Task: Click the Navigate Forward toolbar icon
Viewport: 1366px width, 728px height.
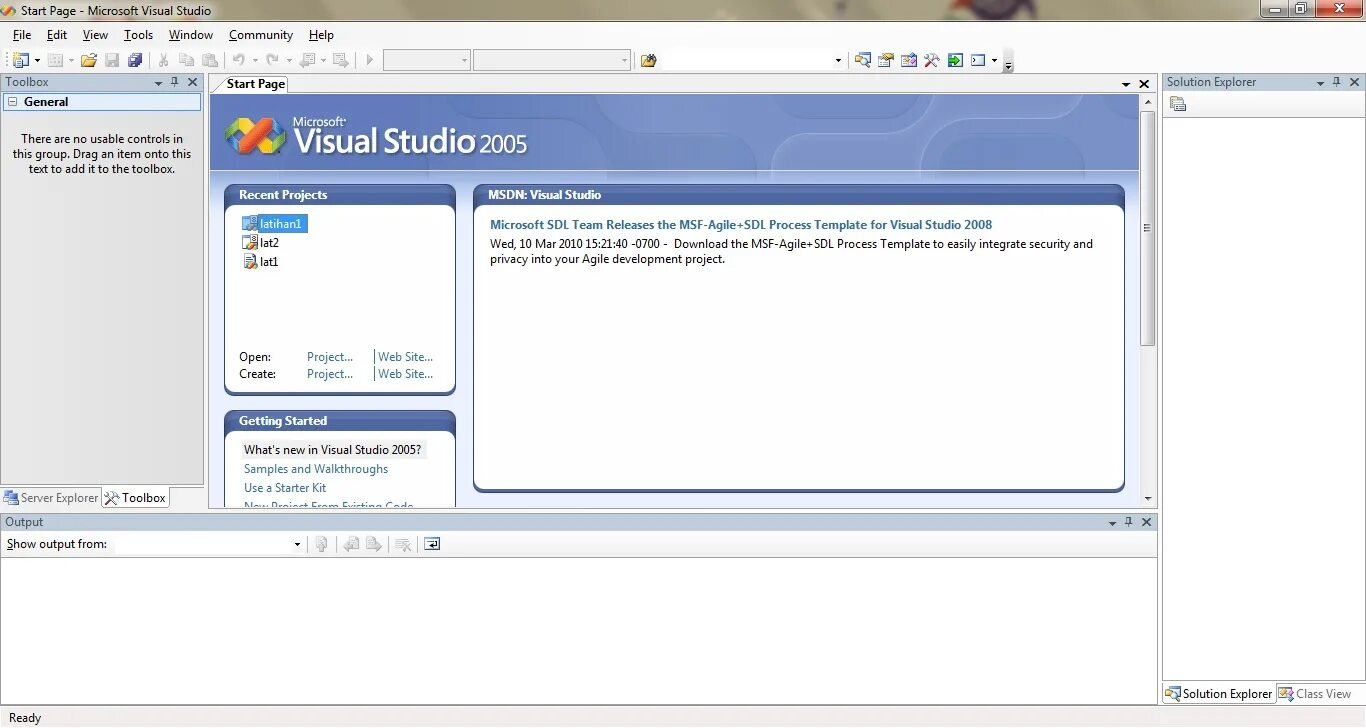Action: click(x=340, y=60)
